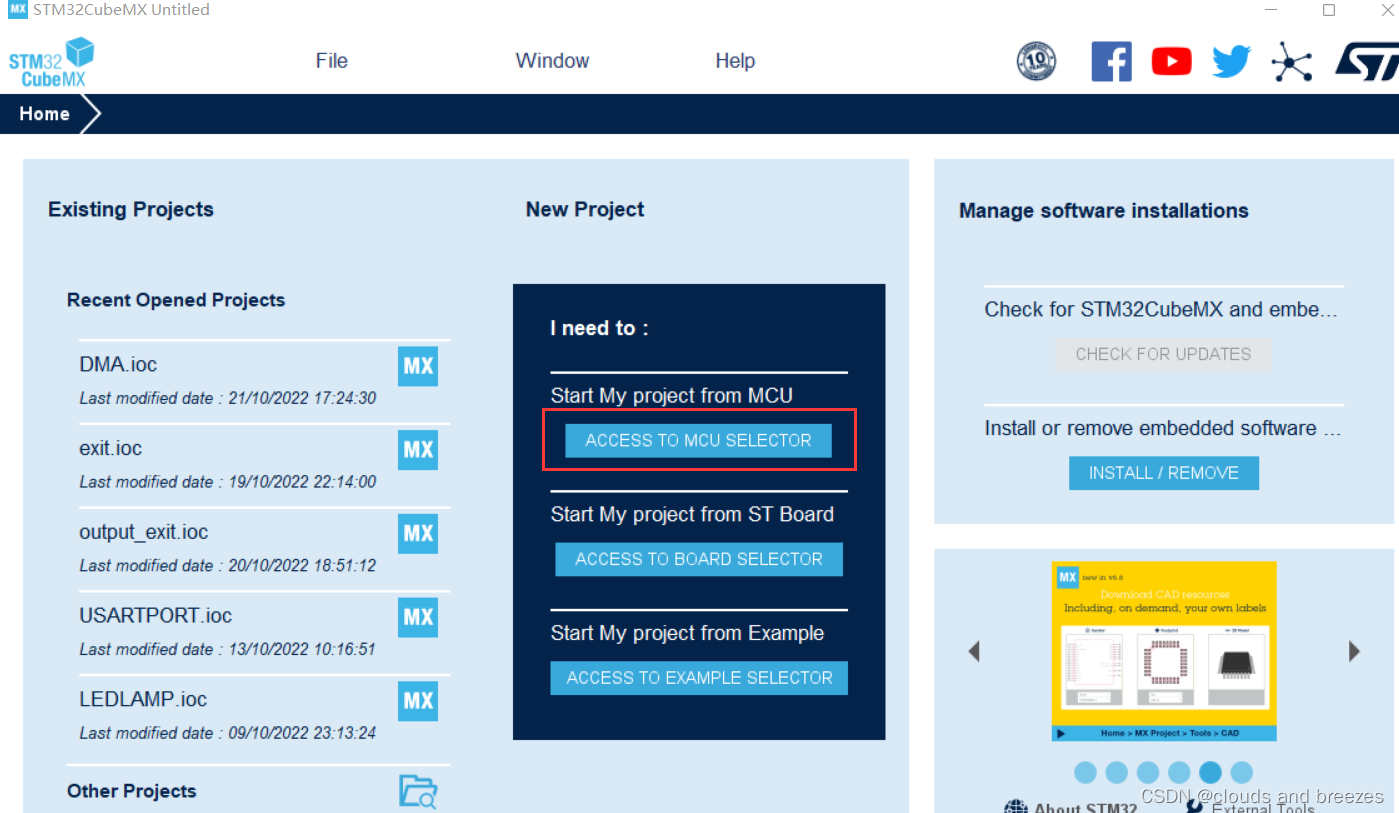Open the YouTube icon link
The width and height of the screenshot is (1399, 813).
click(1171, 62)
